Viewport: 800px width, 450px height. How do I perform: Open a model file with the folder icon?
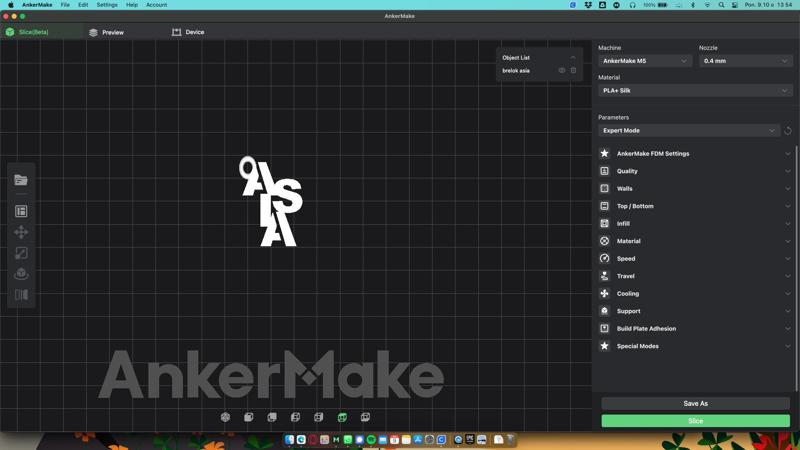21,180
